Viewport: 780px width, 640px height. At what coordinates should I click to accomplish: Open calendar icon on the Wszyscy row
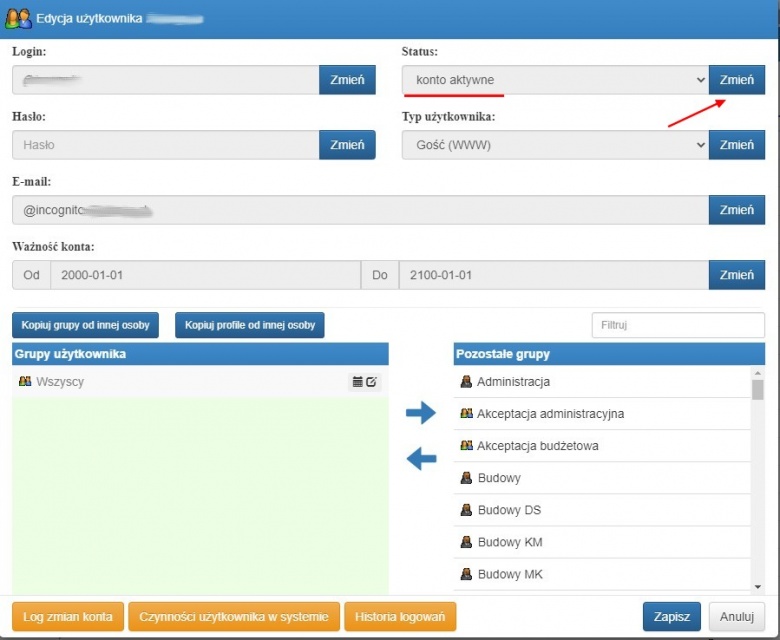click(x=357, y=382)
